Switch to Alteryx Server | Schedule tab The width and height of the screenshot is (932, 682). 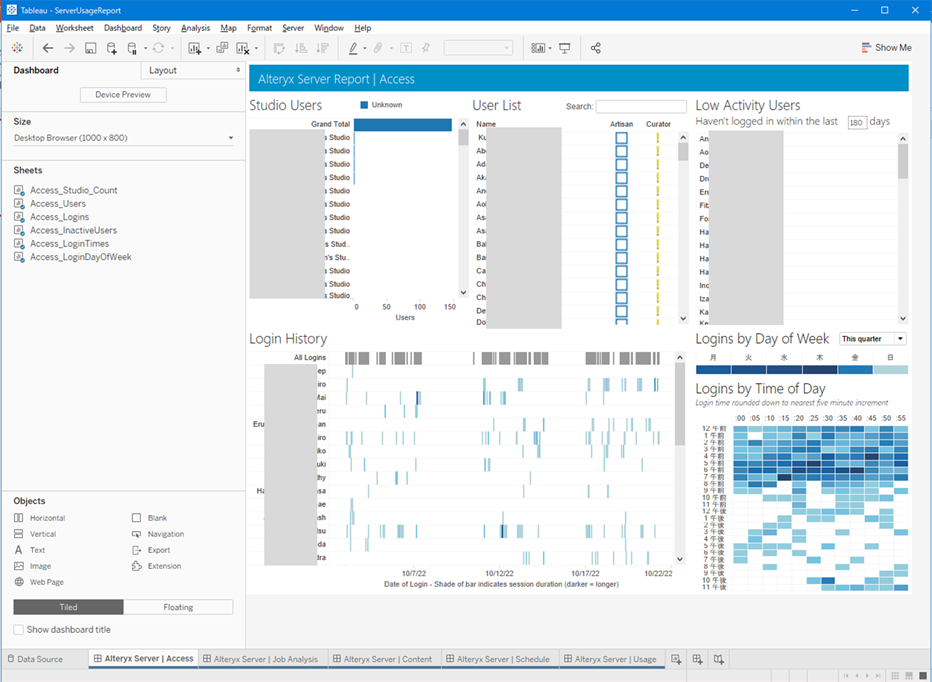pyautogui.click(x=503, y=659)
